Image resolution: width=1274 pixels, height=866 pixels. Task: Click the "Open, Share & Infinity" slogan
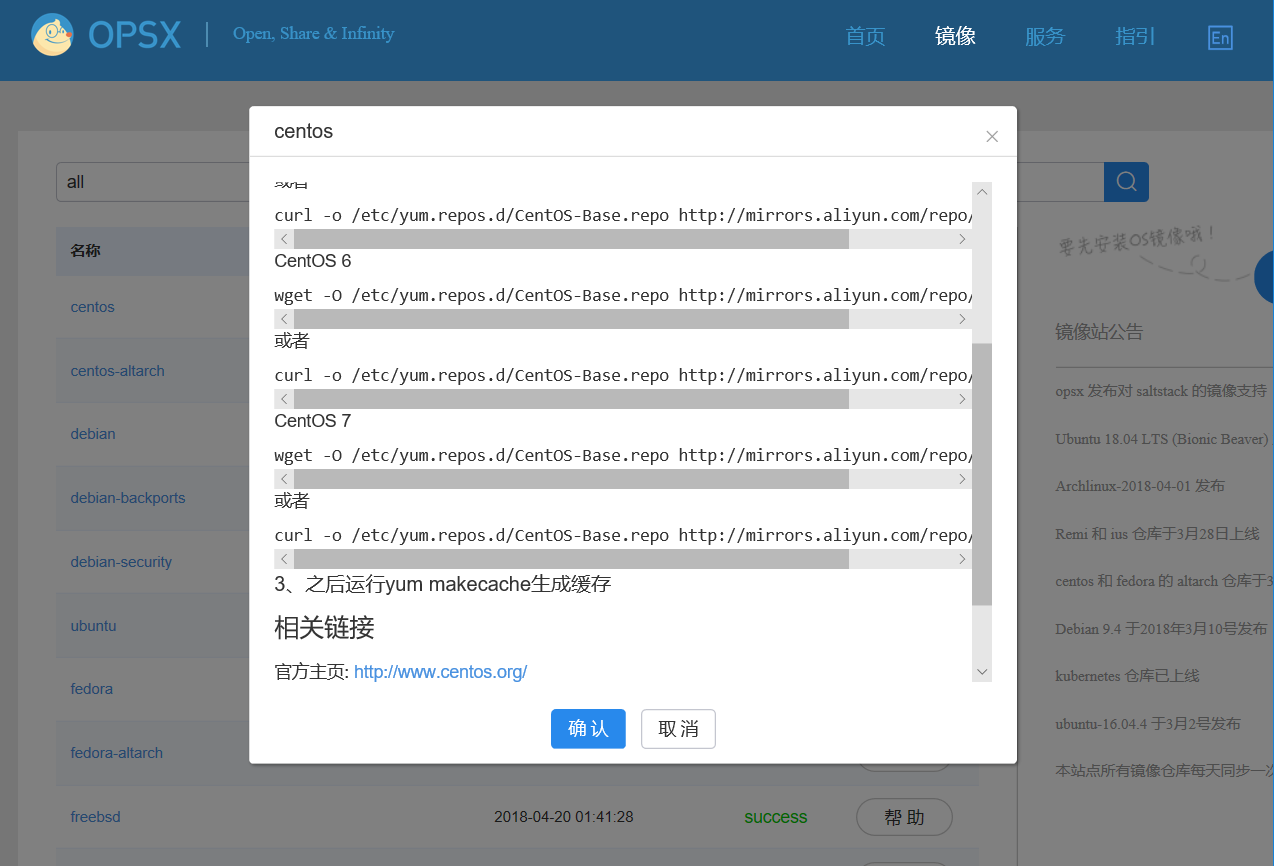pos(314,34)
